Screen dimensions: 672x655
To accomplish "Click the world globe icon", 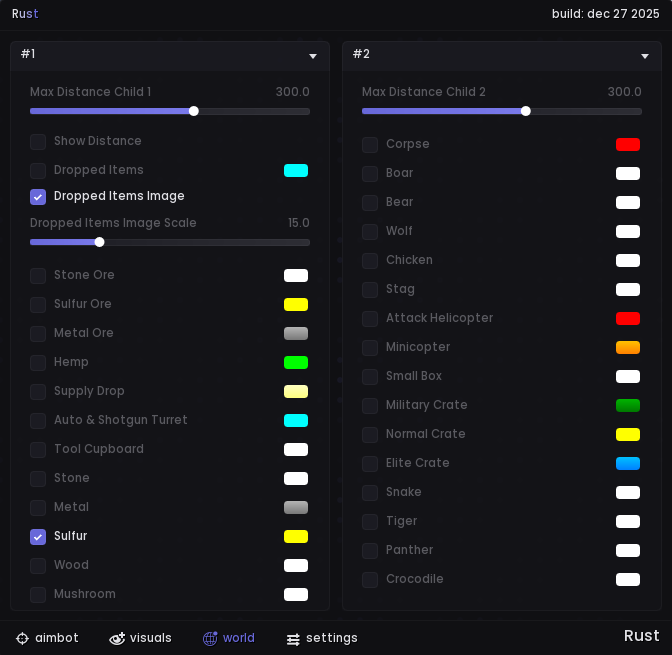I will (210, 638).
